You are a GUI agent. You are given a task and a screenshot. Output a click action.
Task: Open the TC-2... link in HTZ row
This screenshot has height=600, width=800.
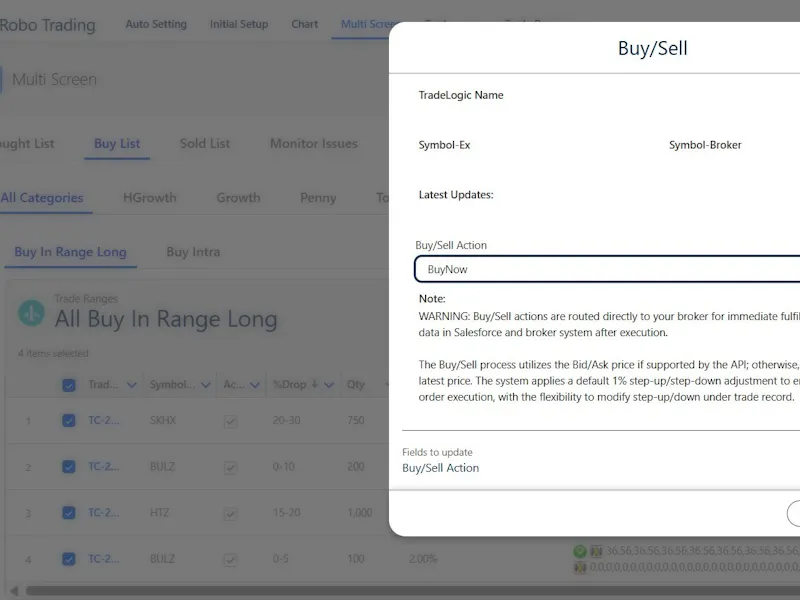click(104, 512)
